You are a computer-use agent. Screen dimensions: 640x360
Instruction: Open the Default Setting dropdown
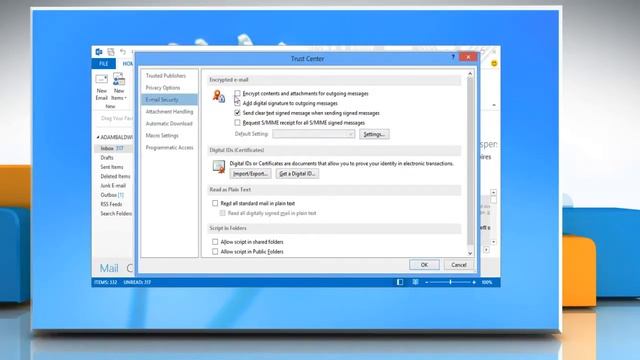pyautogui.click(x=313, y=134)
